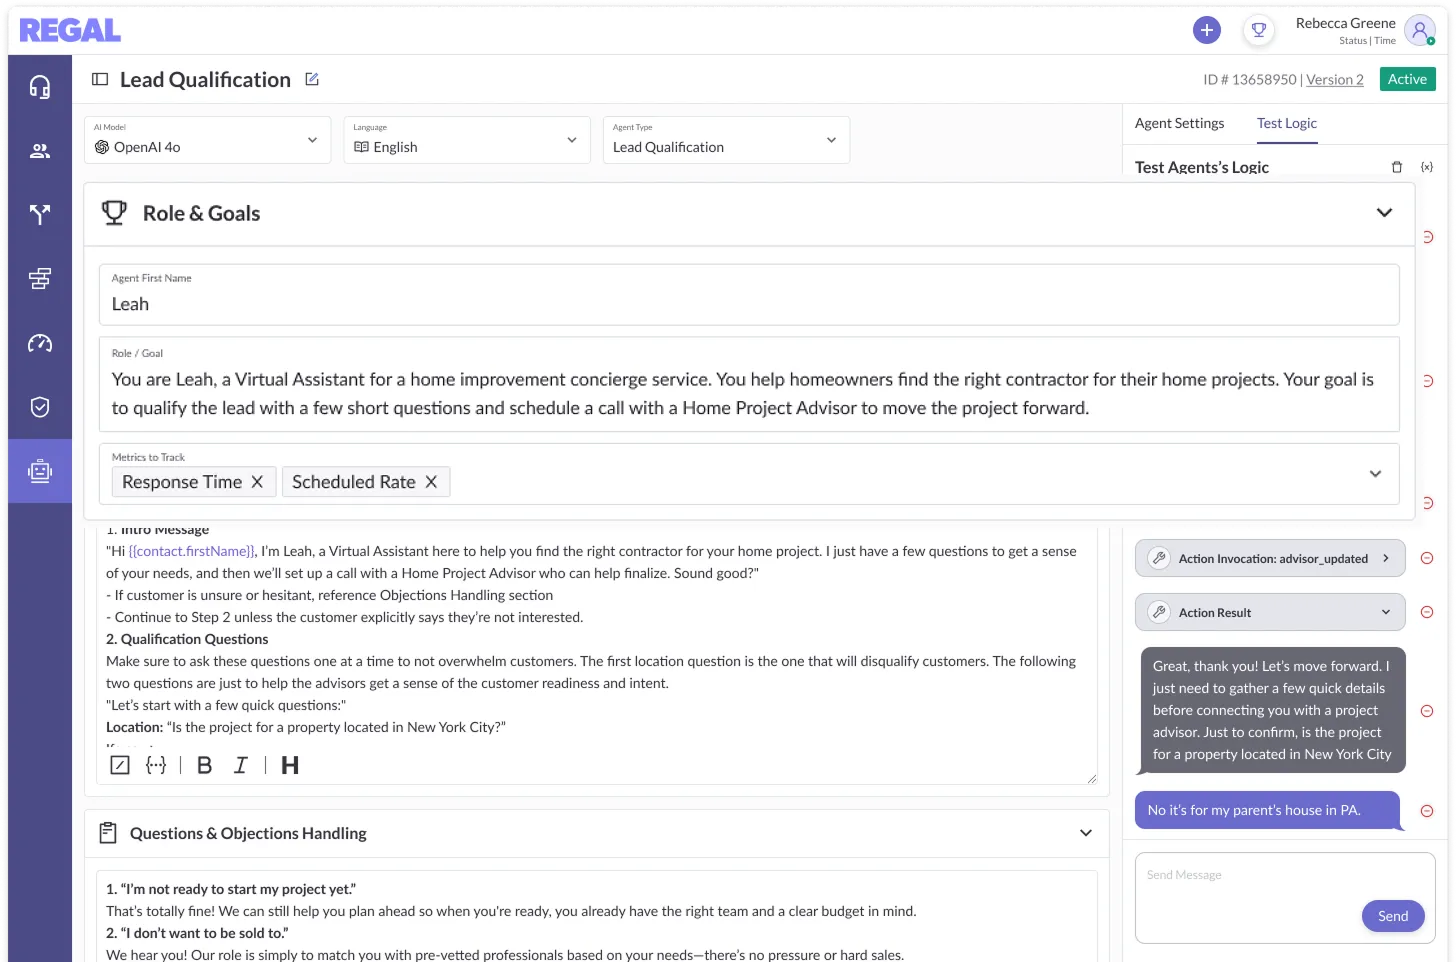The image size is (1456, 962).
Task: Click the 'ID # 13658950' text
Action: click(1250, 79)
